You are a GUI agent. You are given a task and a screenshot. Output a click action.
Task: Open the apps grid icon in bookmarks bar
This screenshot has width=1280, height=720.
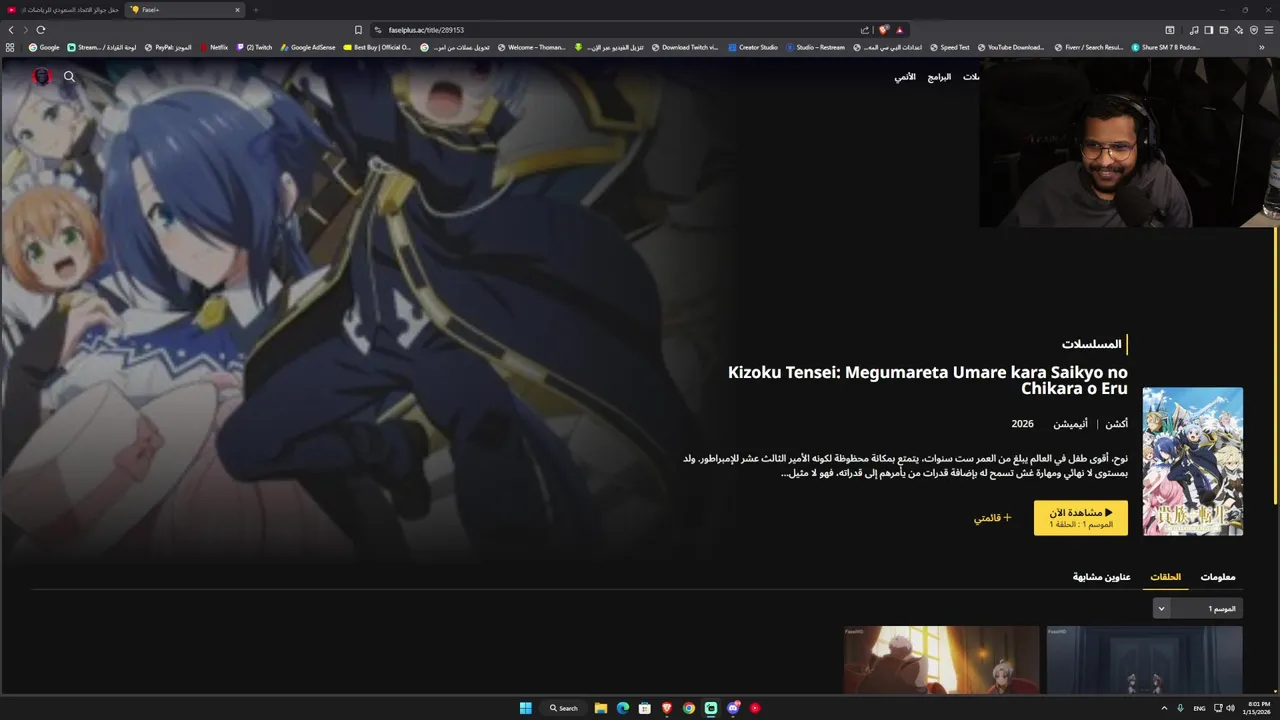coord(10,47)
